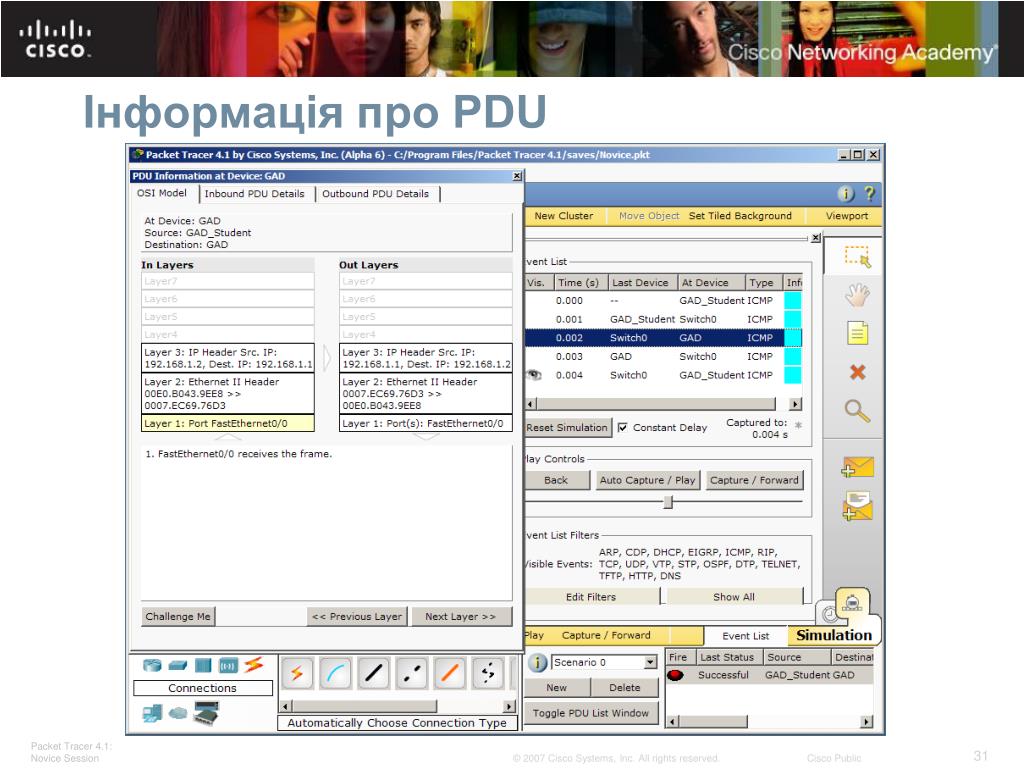The height and width of the screenshot is (768, 1024).
Task: Click Reset Simulation button
Action: (566, 428)
